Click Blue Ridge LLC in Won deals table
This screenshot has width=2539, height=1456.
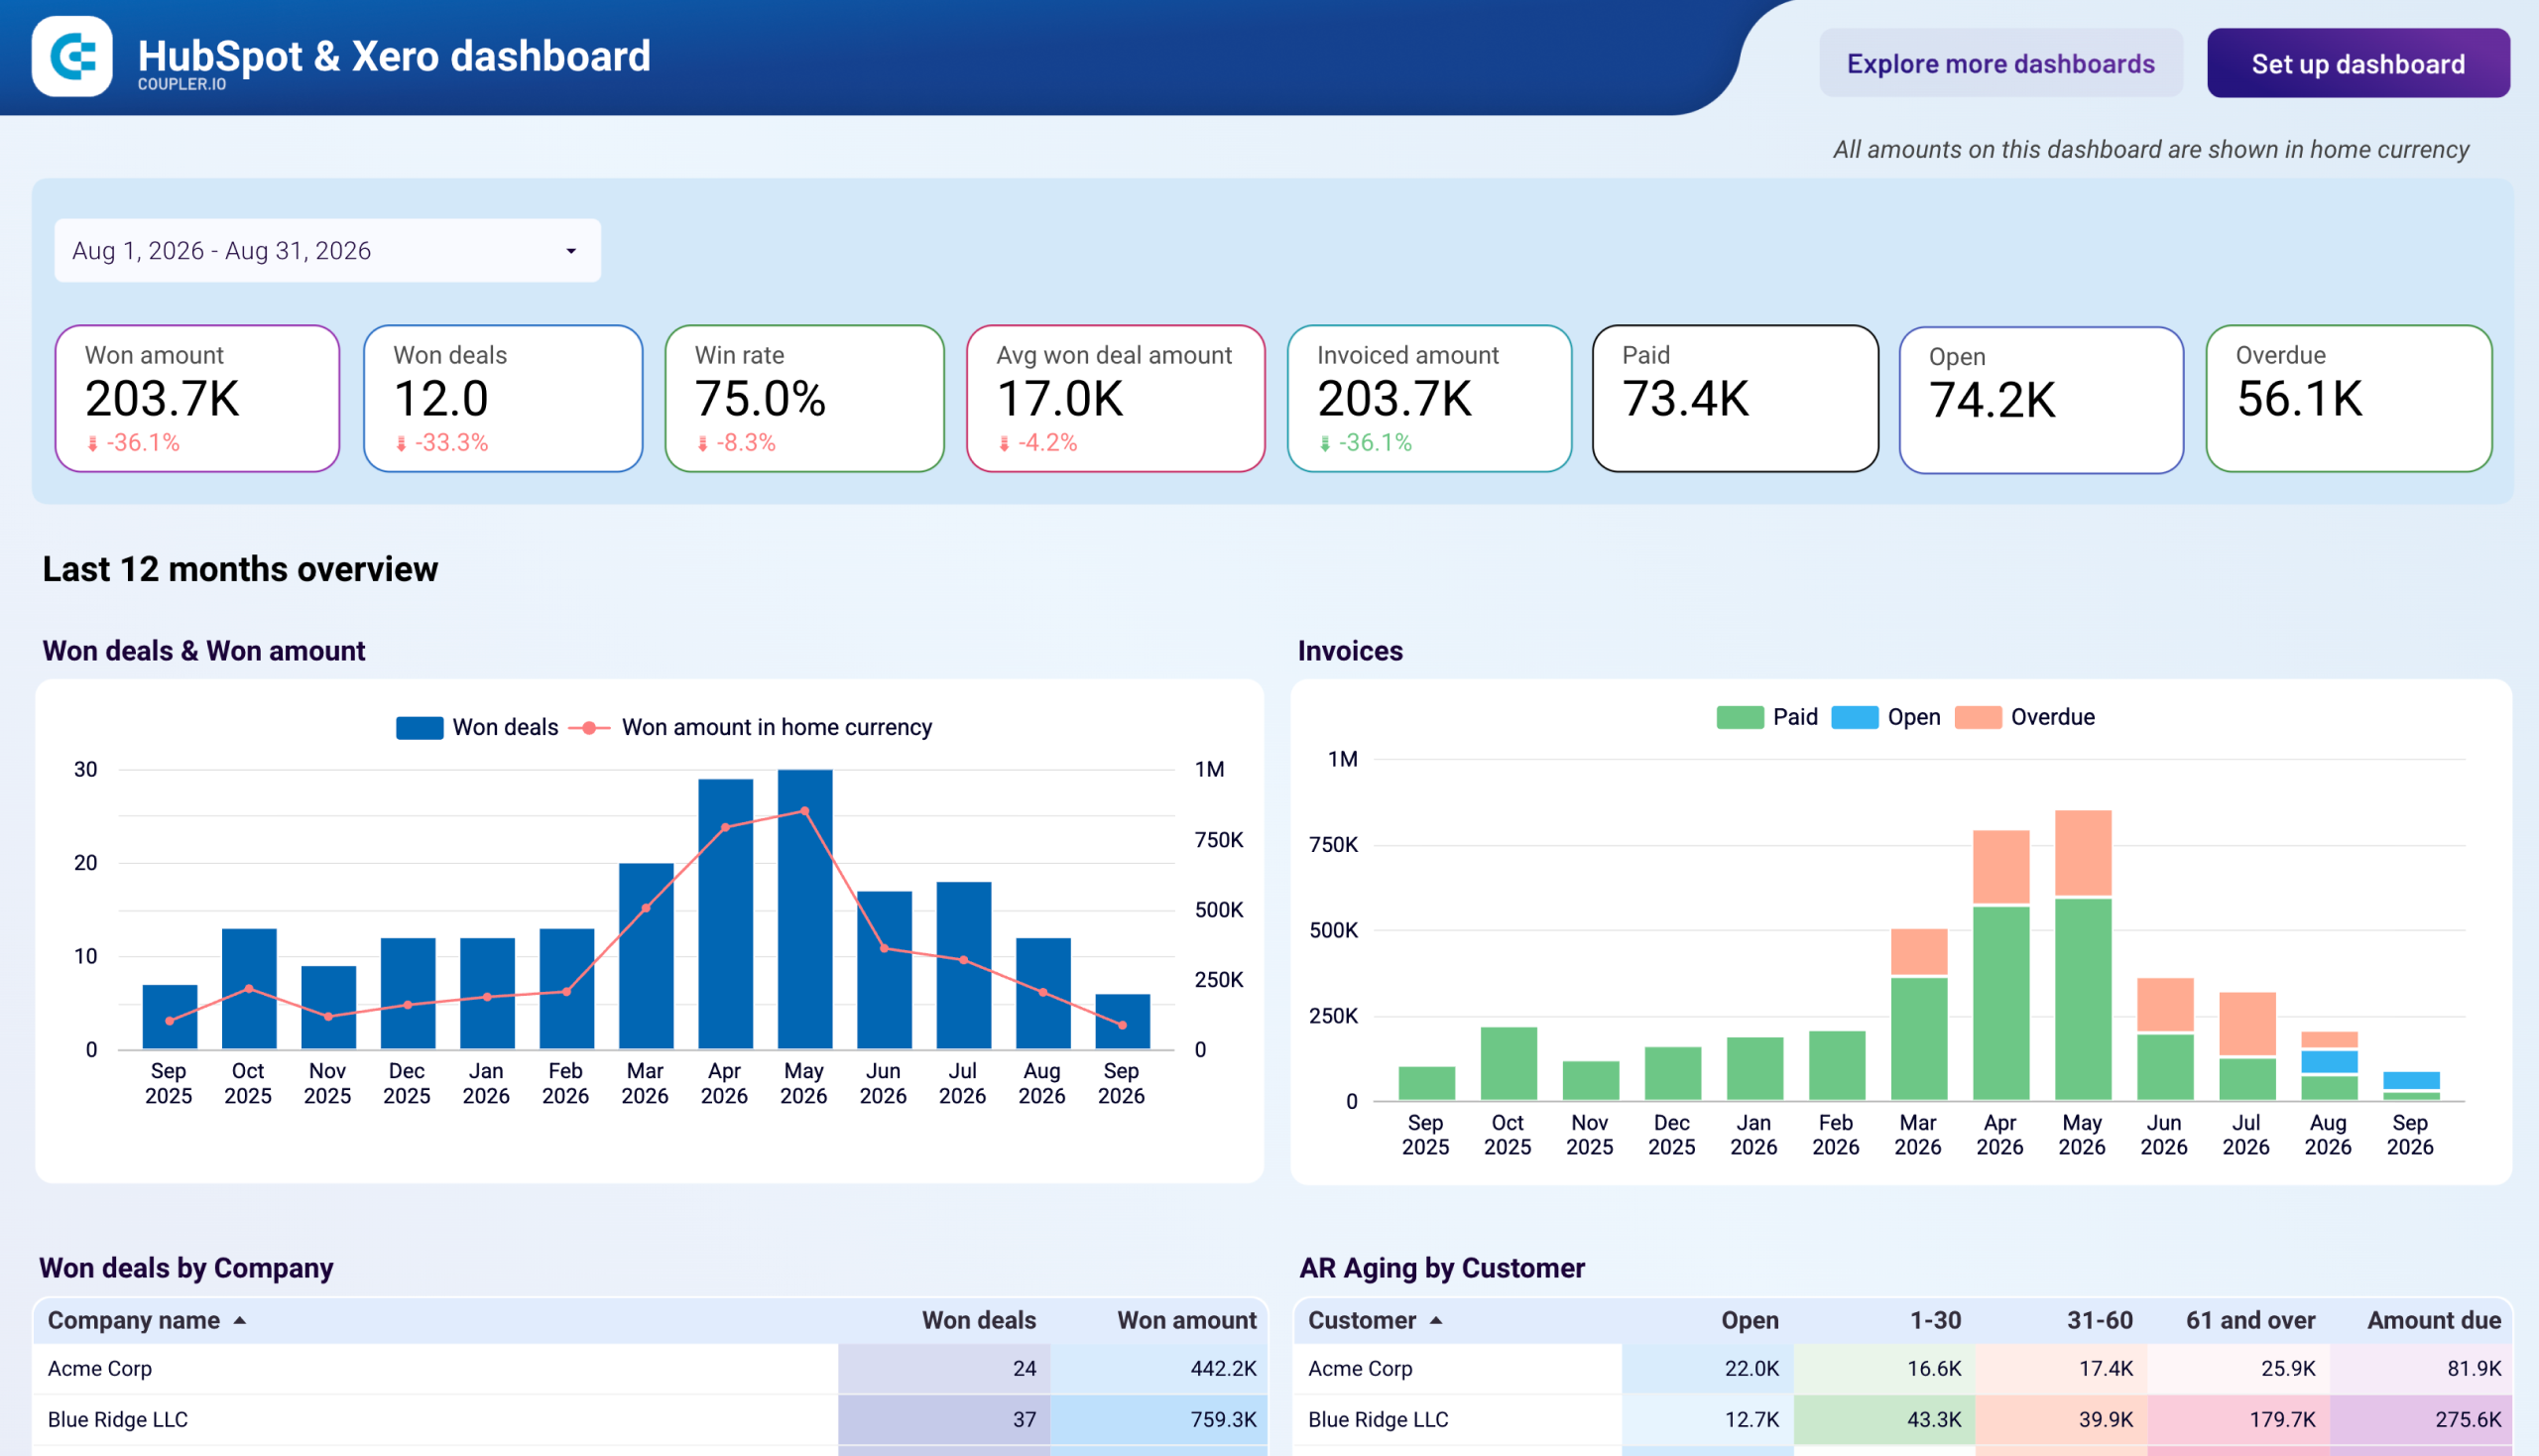(118, 1419)
